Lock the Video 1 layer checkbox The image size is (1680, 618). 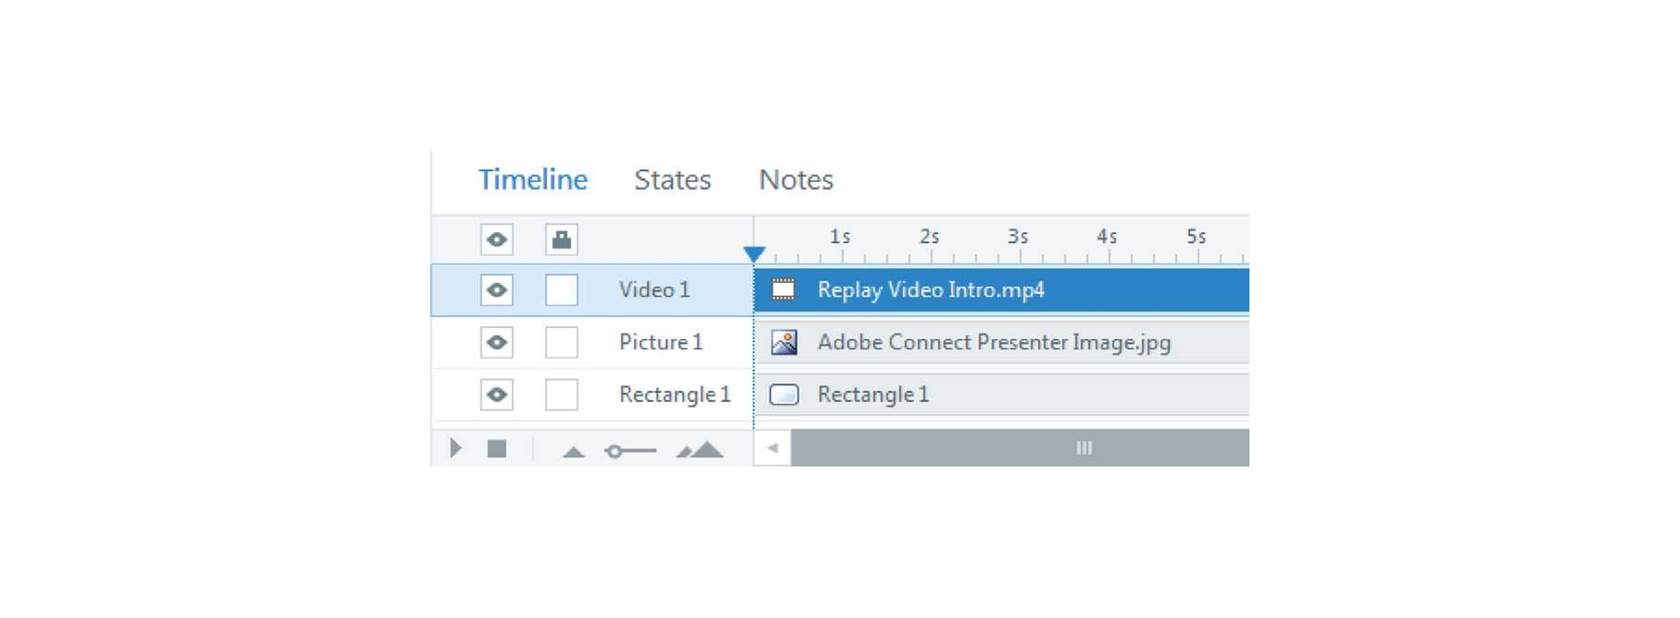click(561, 290)
